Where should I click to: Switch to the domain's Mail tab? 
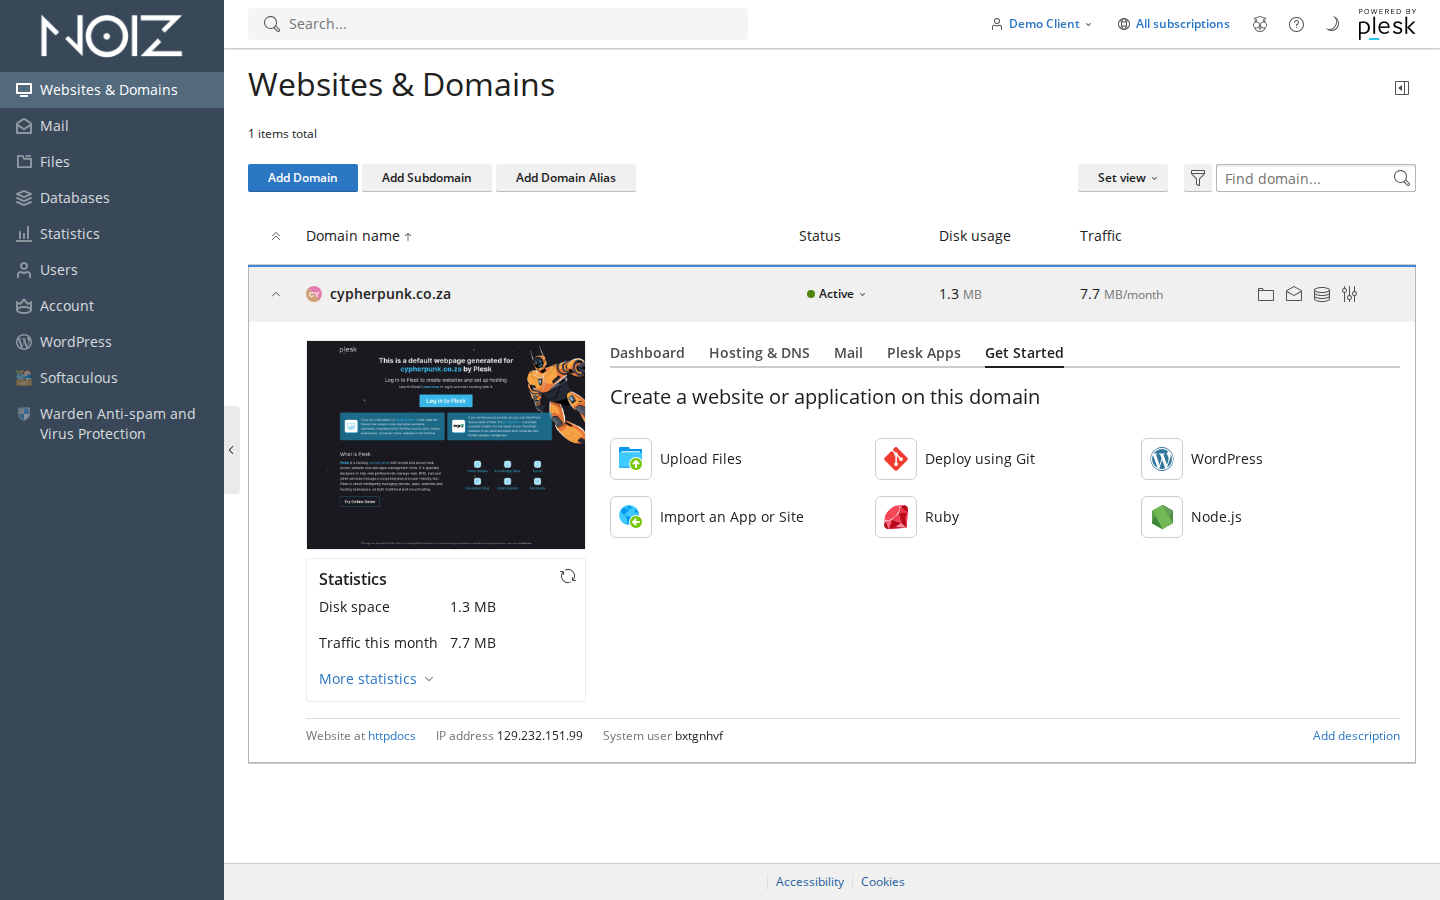848,353
